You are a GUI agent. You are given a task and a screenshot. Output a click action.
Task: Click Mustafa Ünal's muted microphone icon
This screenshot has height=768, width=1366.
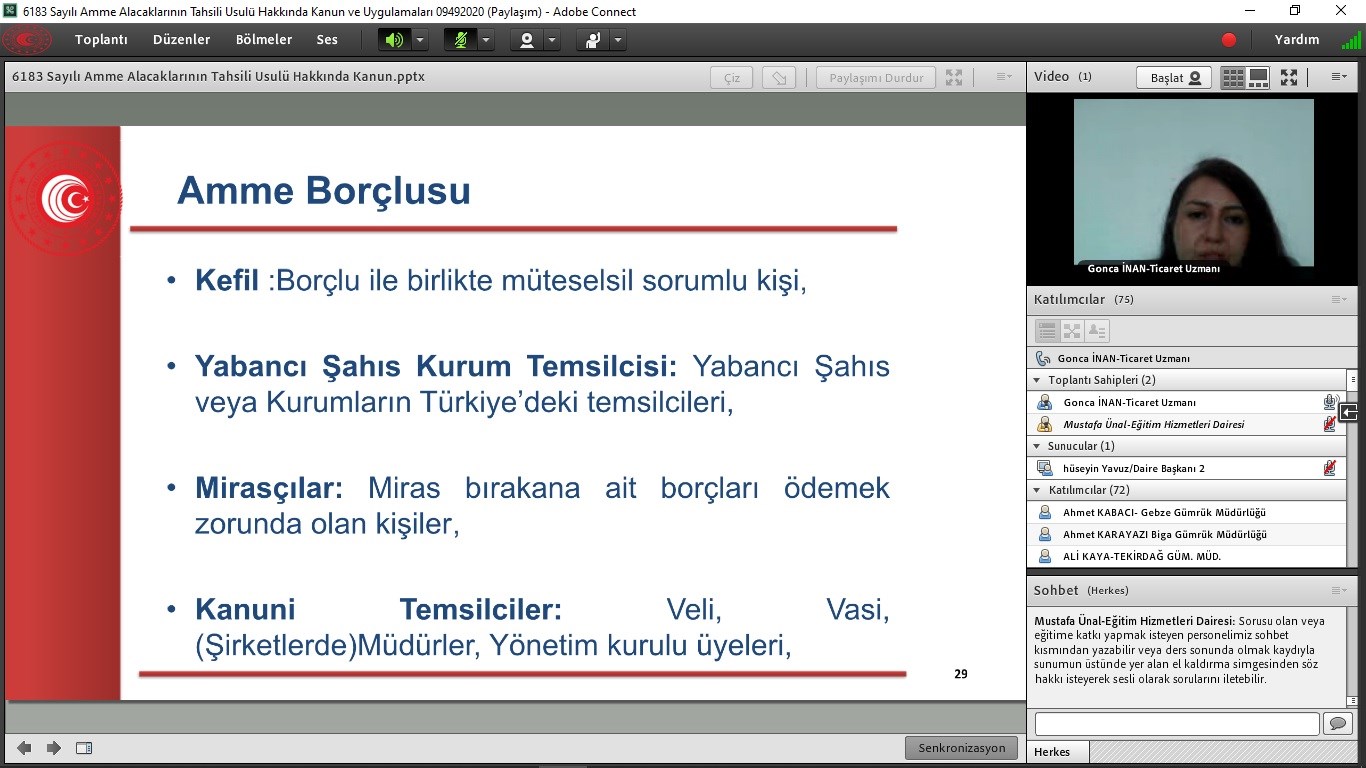click(x=1330, y=424)
